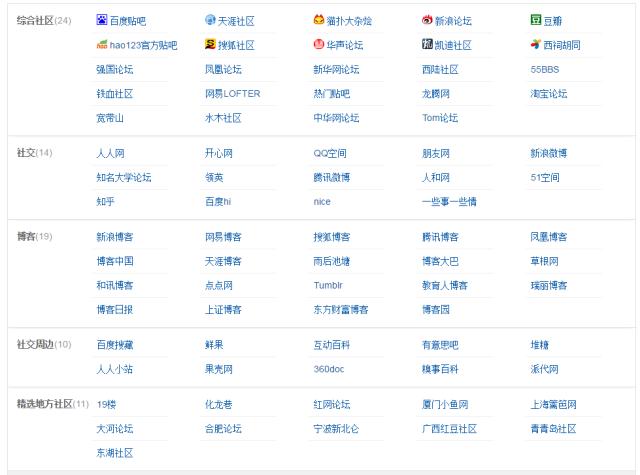Open Tom论坛 link
The width and height of the screenshot is (640, 475).
click(440, 118)
